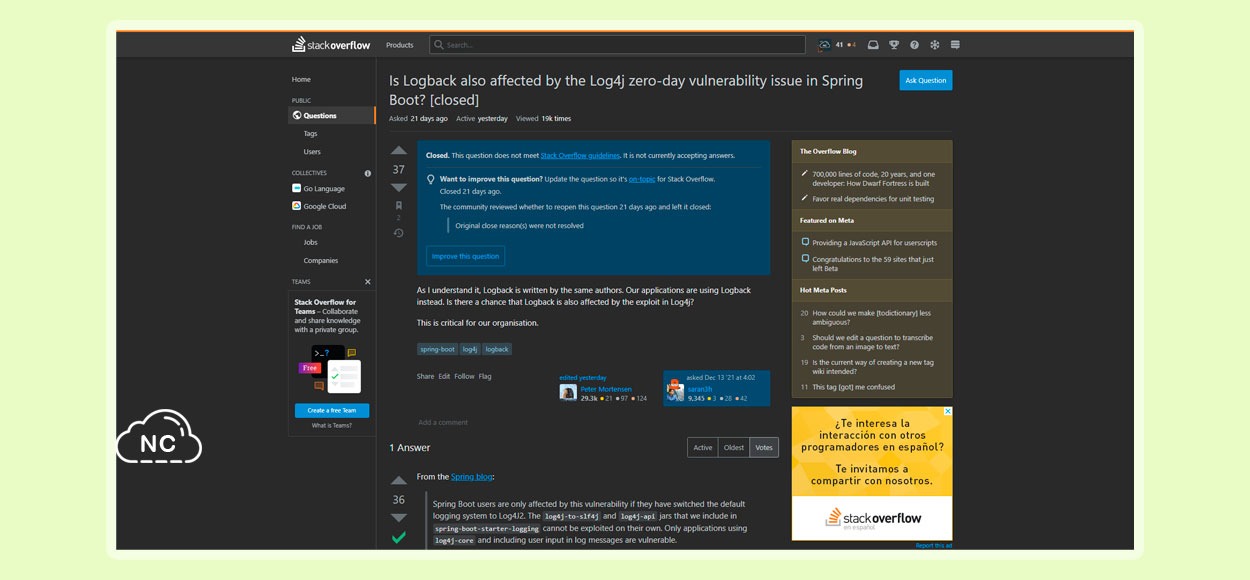Go to Home in the sidebar

tap(301, 79)
